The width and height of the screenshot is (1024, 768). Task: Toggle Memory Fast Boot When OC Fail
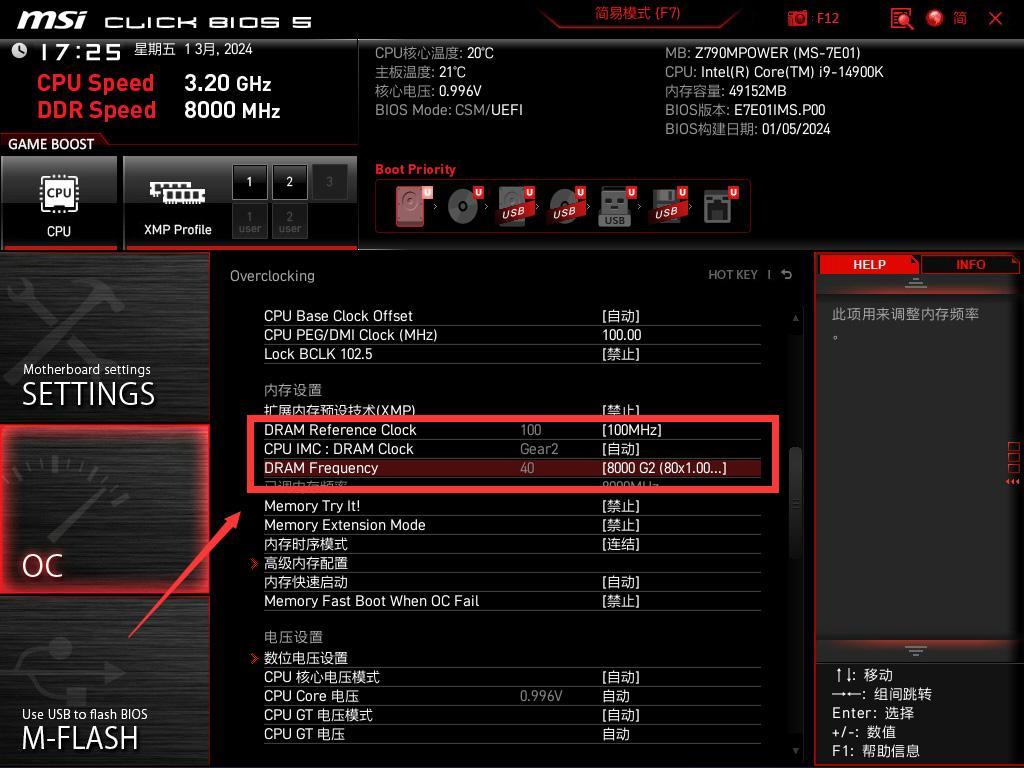point(512,601)
